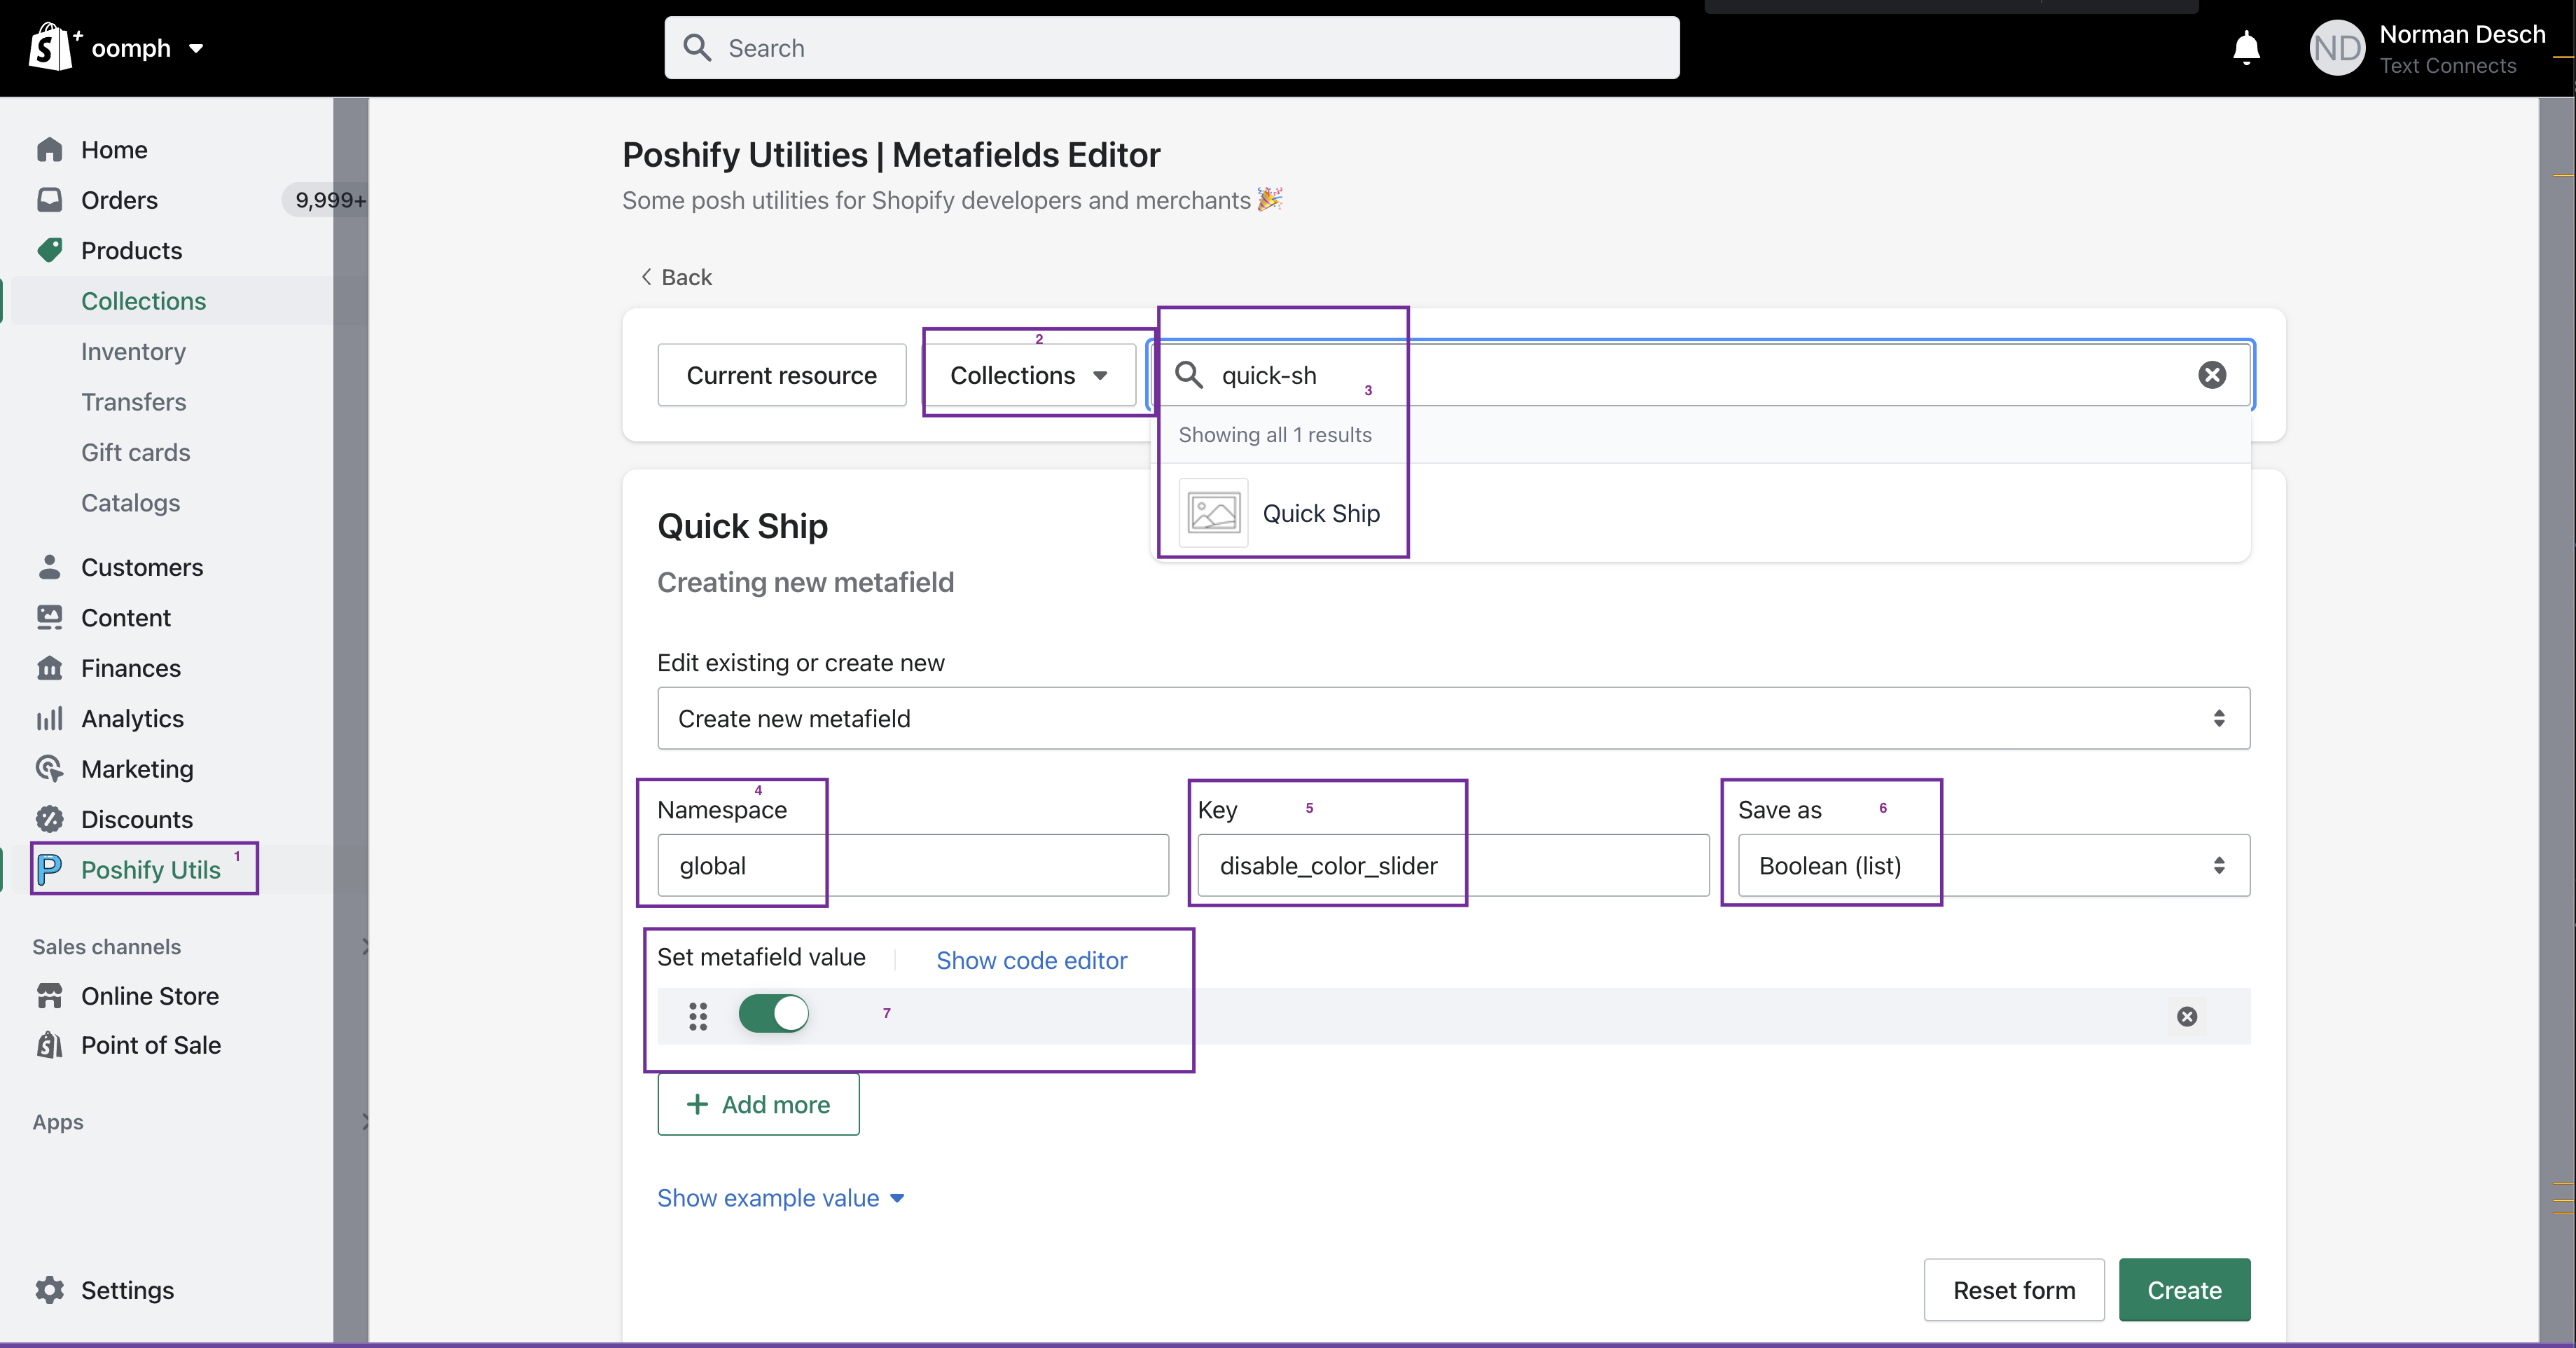Open the Discounts section icon

50,819
